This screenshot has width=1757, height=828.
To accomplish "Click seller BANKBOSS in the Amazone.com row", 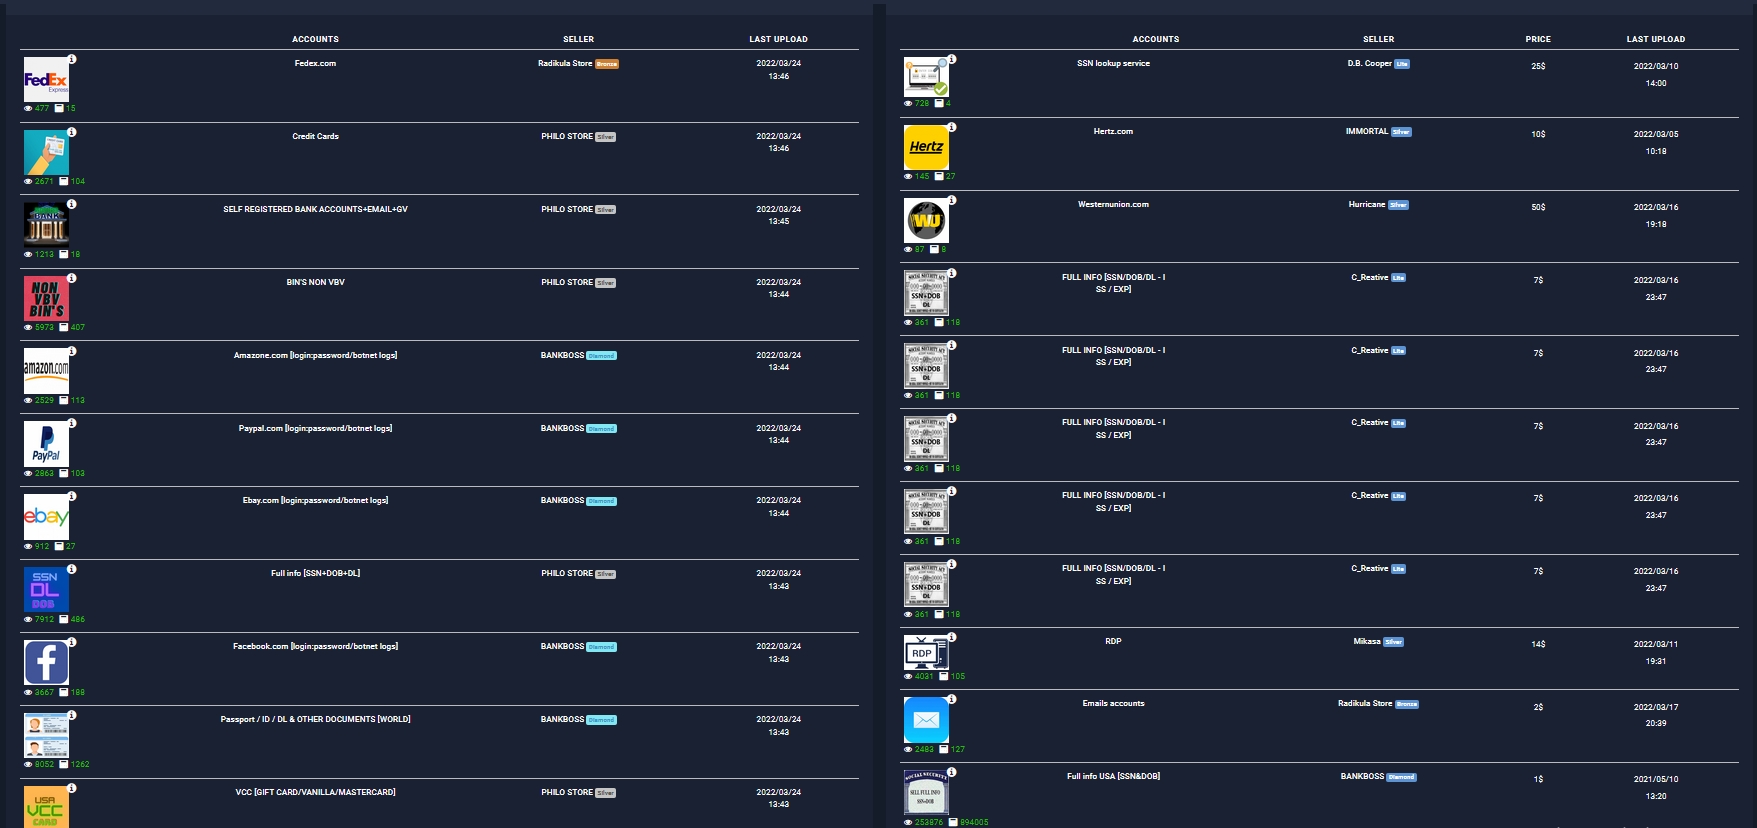I will [x=562, y=355].
